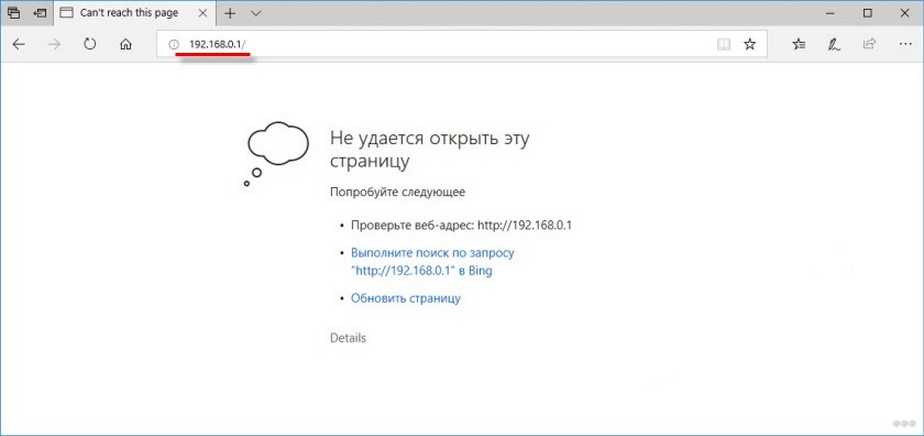Viewport: 924px width, 436px height.
Task: Close the "Can't reach this page" tab
Action: (x=202, y=14)
